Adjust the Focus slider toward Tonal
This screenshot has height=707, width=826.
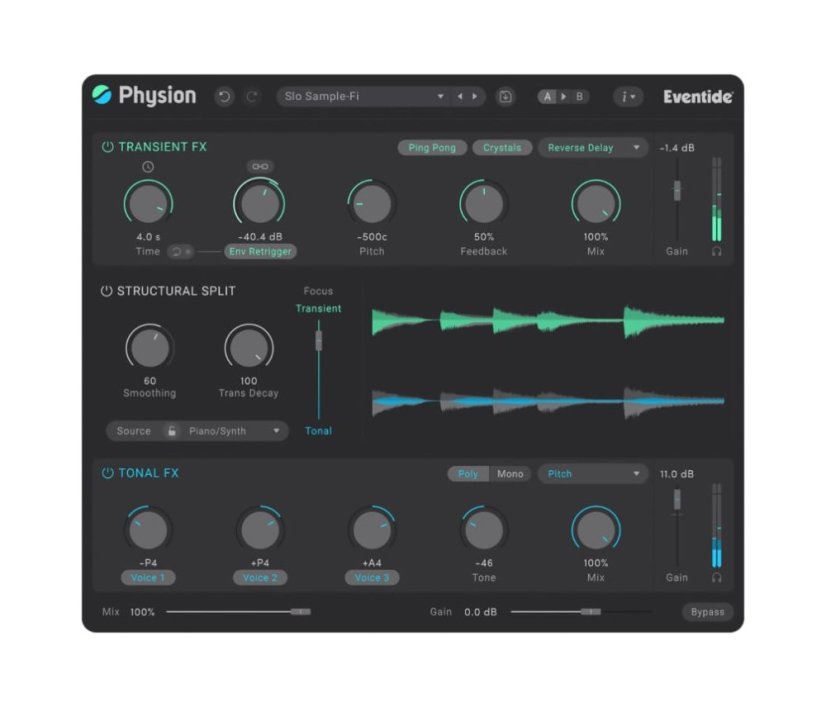(318, 400)
